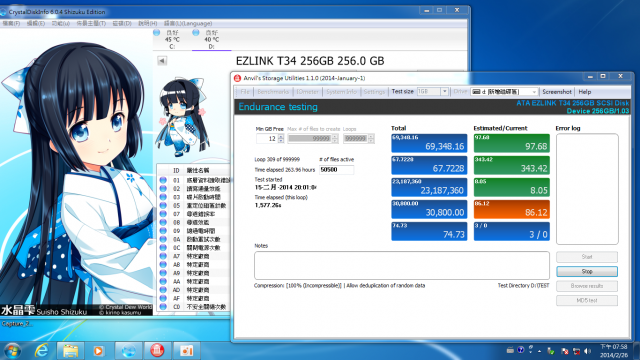Select the D: drive 40 °C tab
Image resolution: width=640 pixels, height=360 pixels.
pyautogui.click(x=211, y=40)
